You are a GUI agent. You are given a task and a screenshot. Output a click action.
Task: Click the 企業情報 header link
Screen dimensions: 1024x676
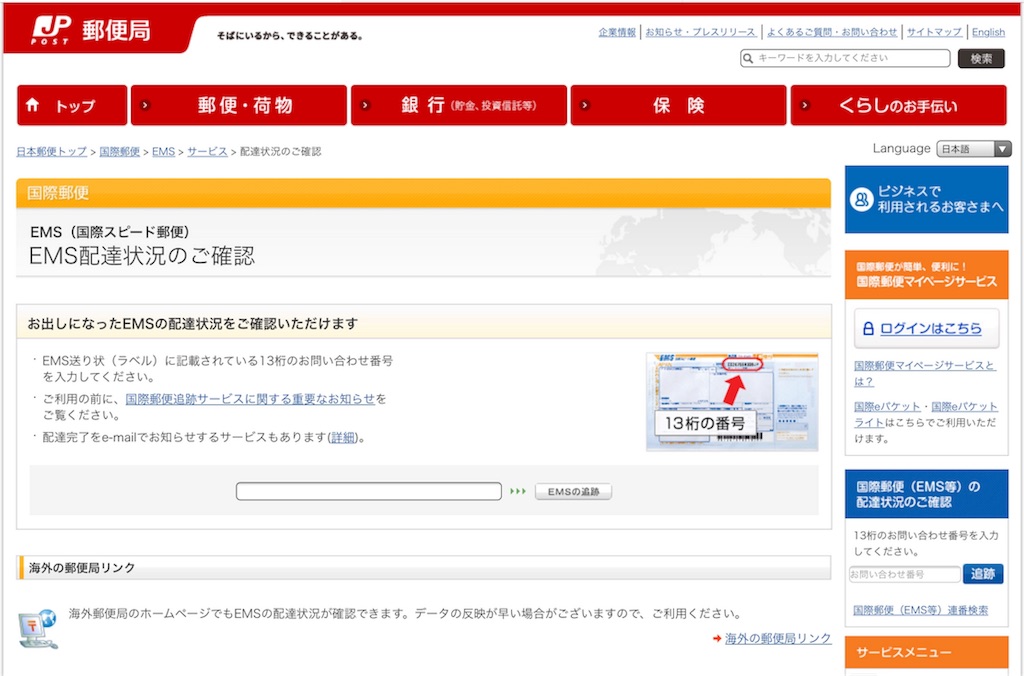(x=617, y=32)
